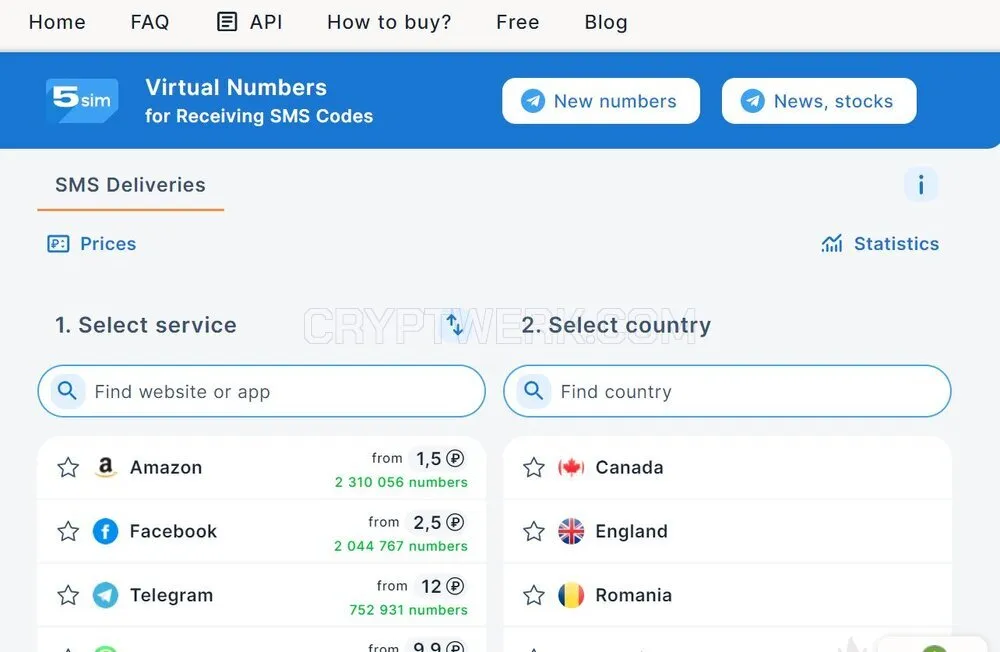The image size is (1000, 652).
Task: Click the "2 310 056 numbers" text
Action: coord(401,482)
